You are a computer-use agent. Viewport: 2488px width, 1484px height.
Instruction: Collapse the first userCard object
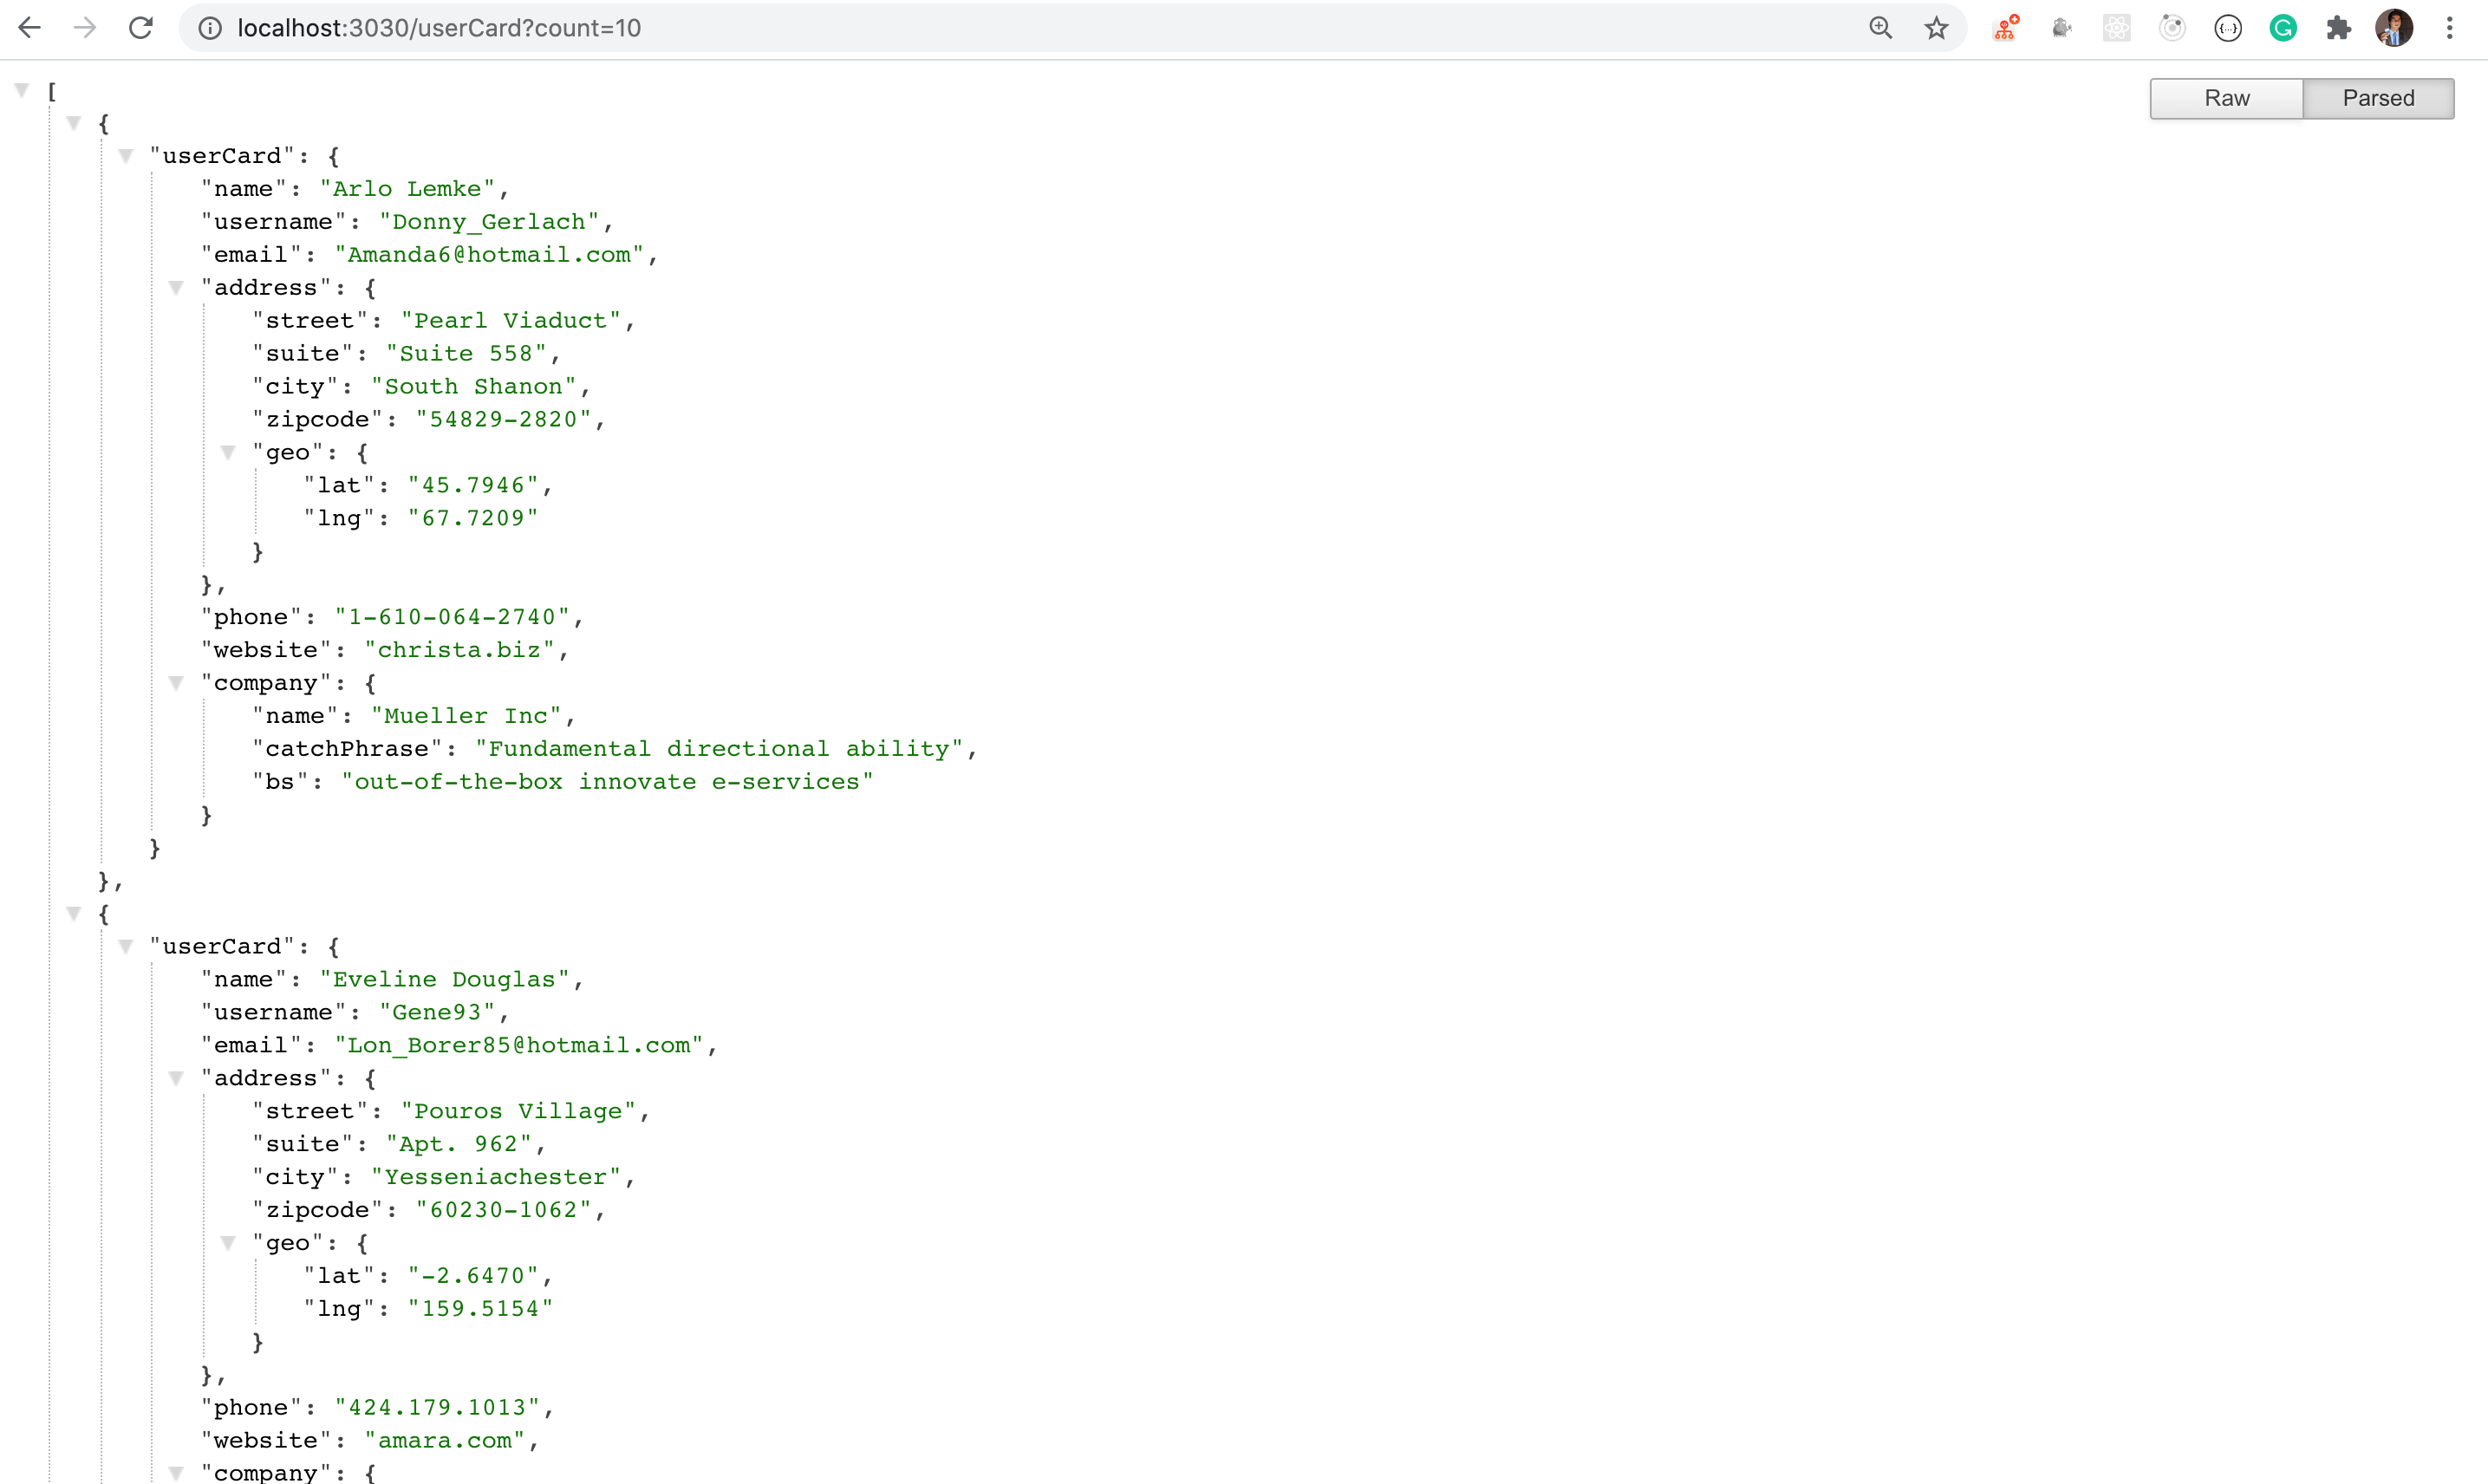pos(126,156)
